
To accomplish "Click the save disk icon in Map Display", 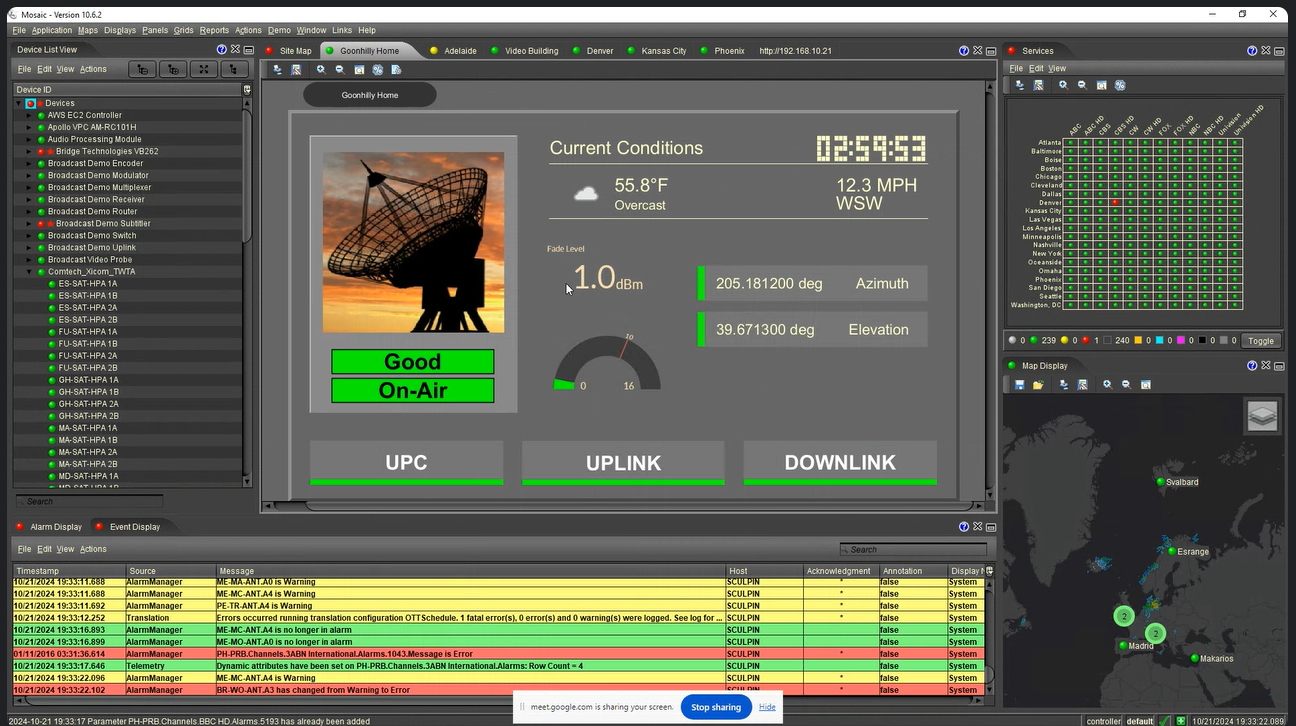I will (x=1019, y=385).
